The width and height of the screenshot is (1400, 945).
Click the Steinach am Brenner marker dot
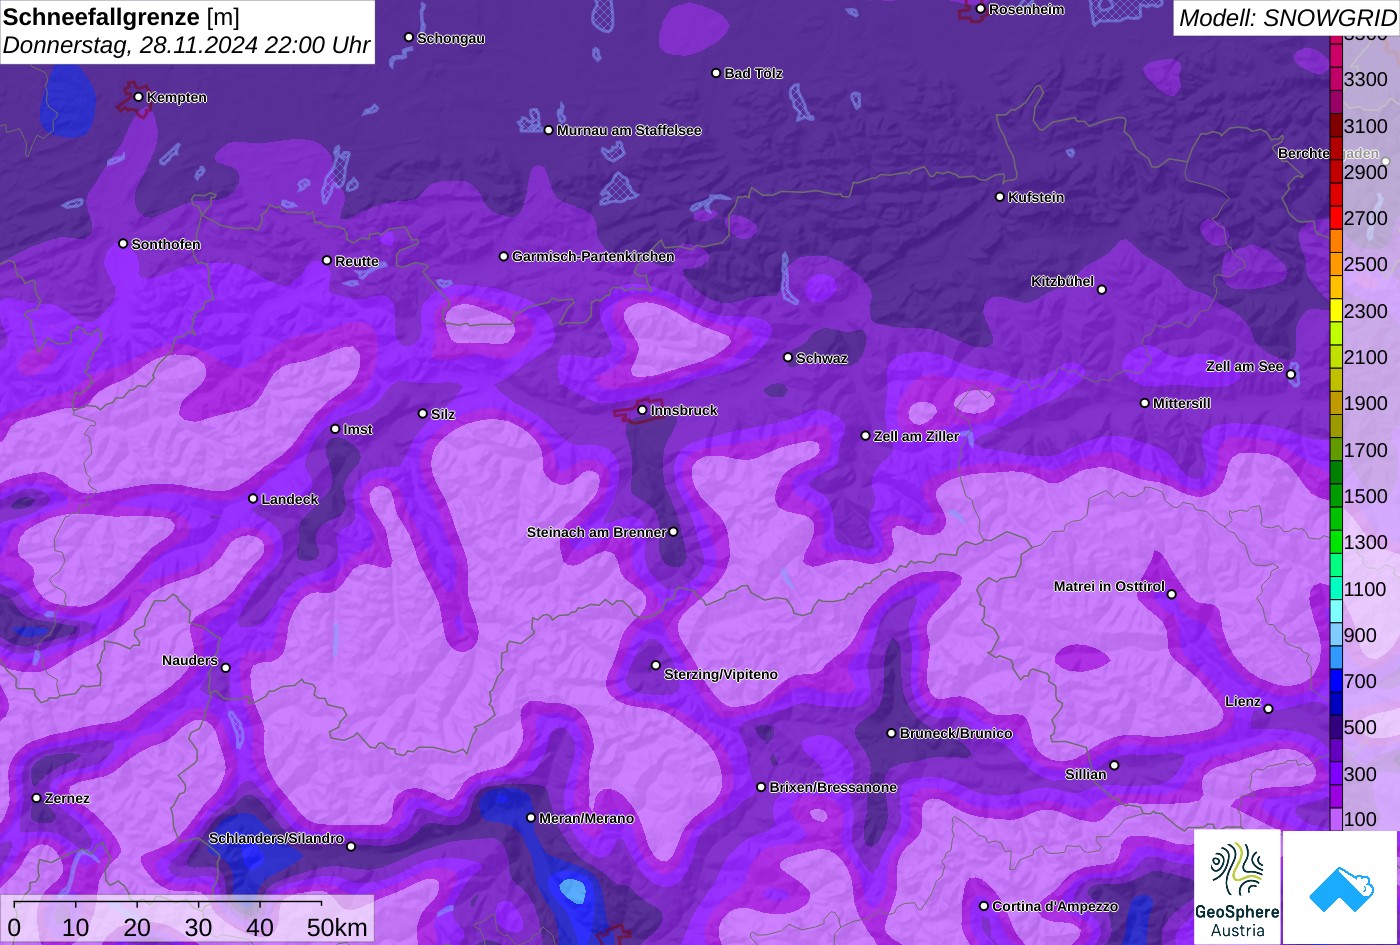coord(673,532)
